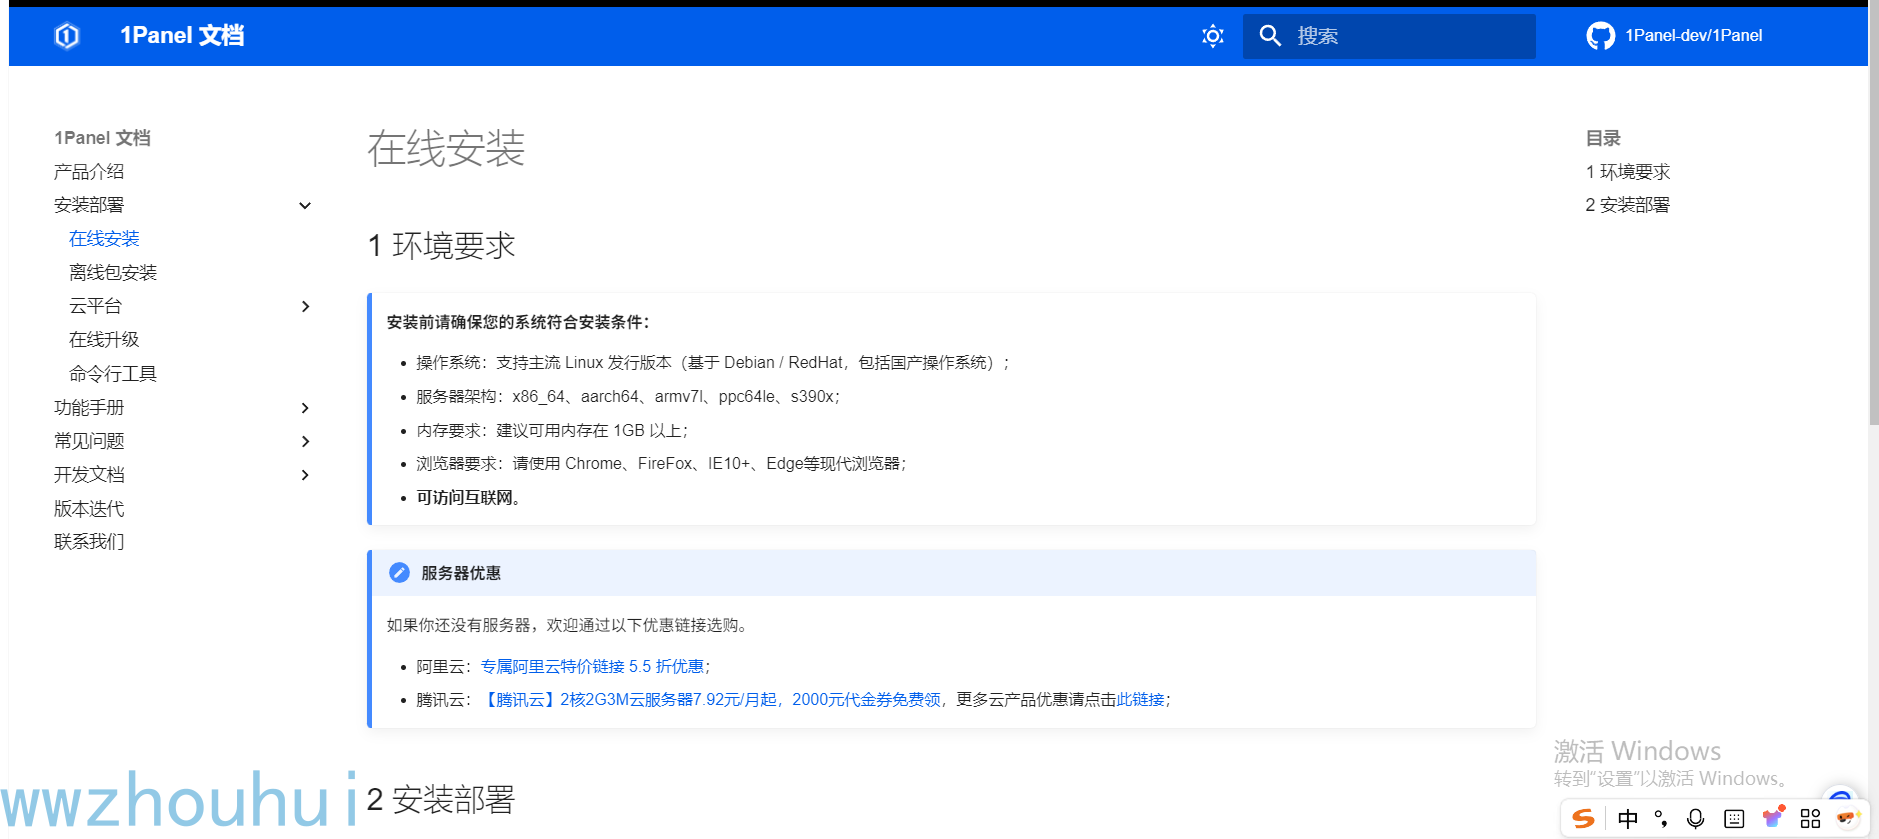1879x839 pixels.
Task: Click the 在线安装 page heading
Action: coord(446,149)
